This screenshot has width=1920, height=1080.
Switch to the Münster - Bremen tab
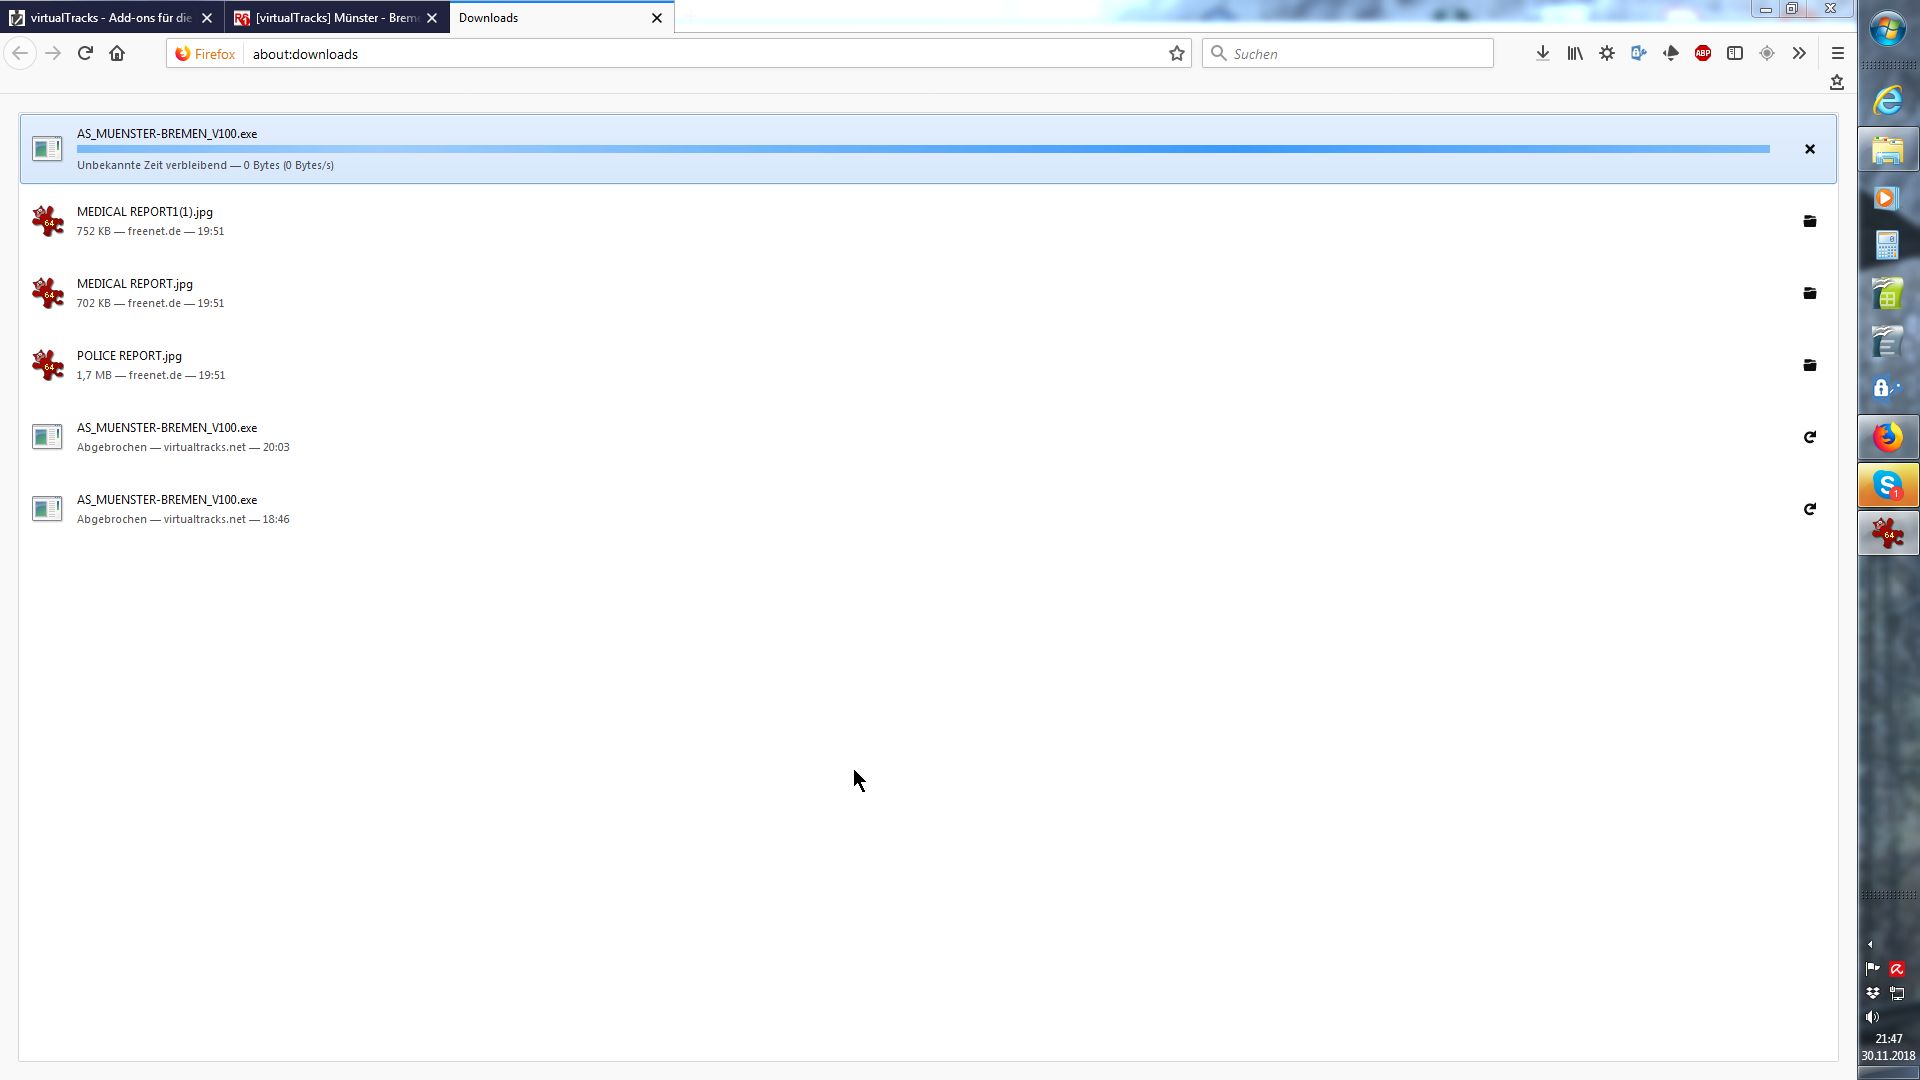pos(330,18)
